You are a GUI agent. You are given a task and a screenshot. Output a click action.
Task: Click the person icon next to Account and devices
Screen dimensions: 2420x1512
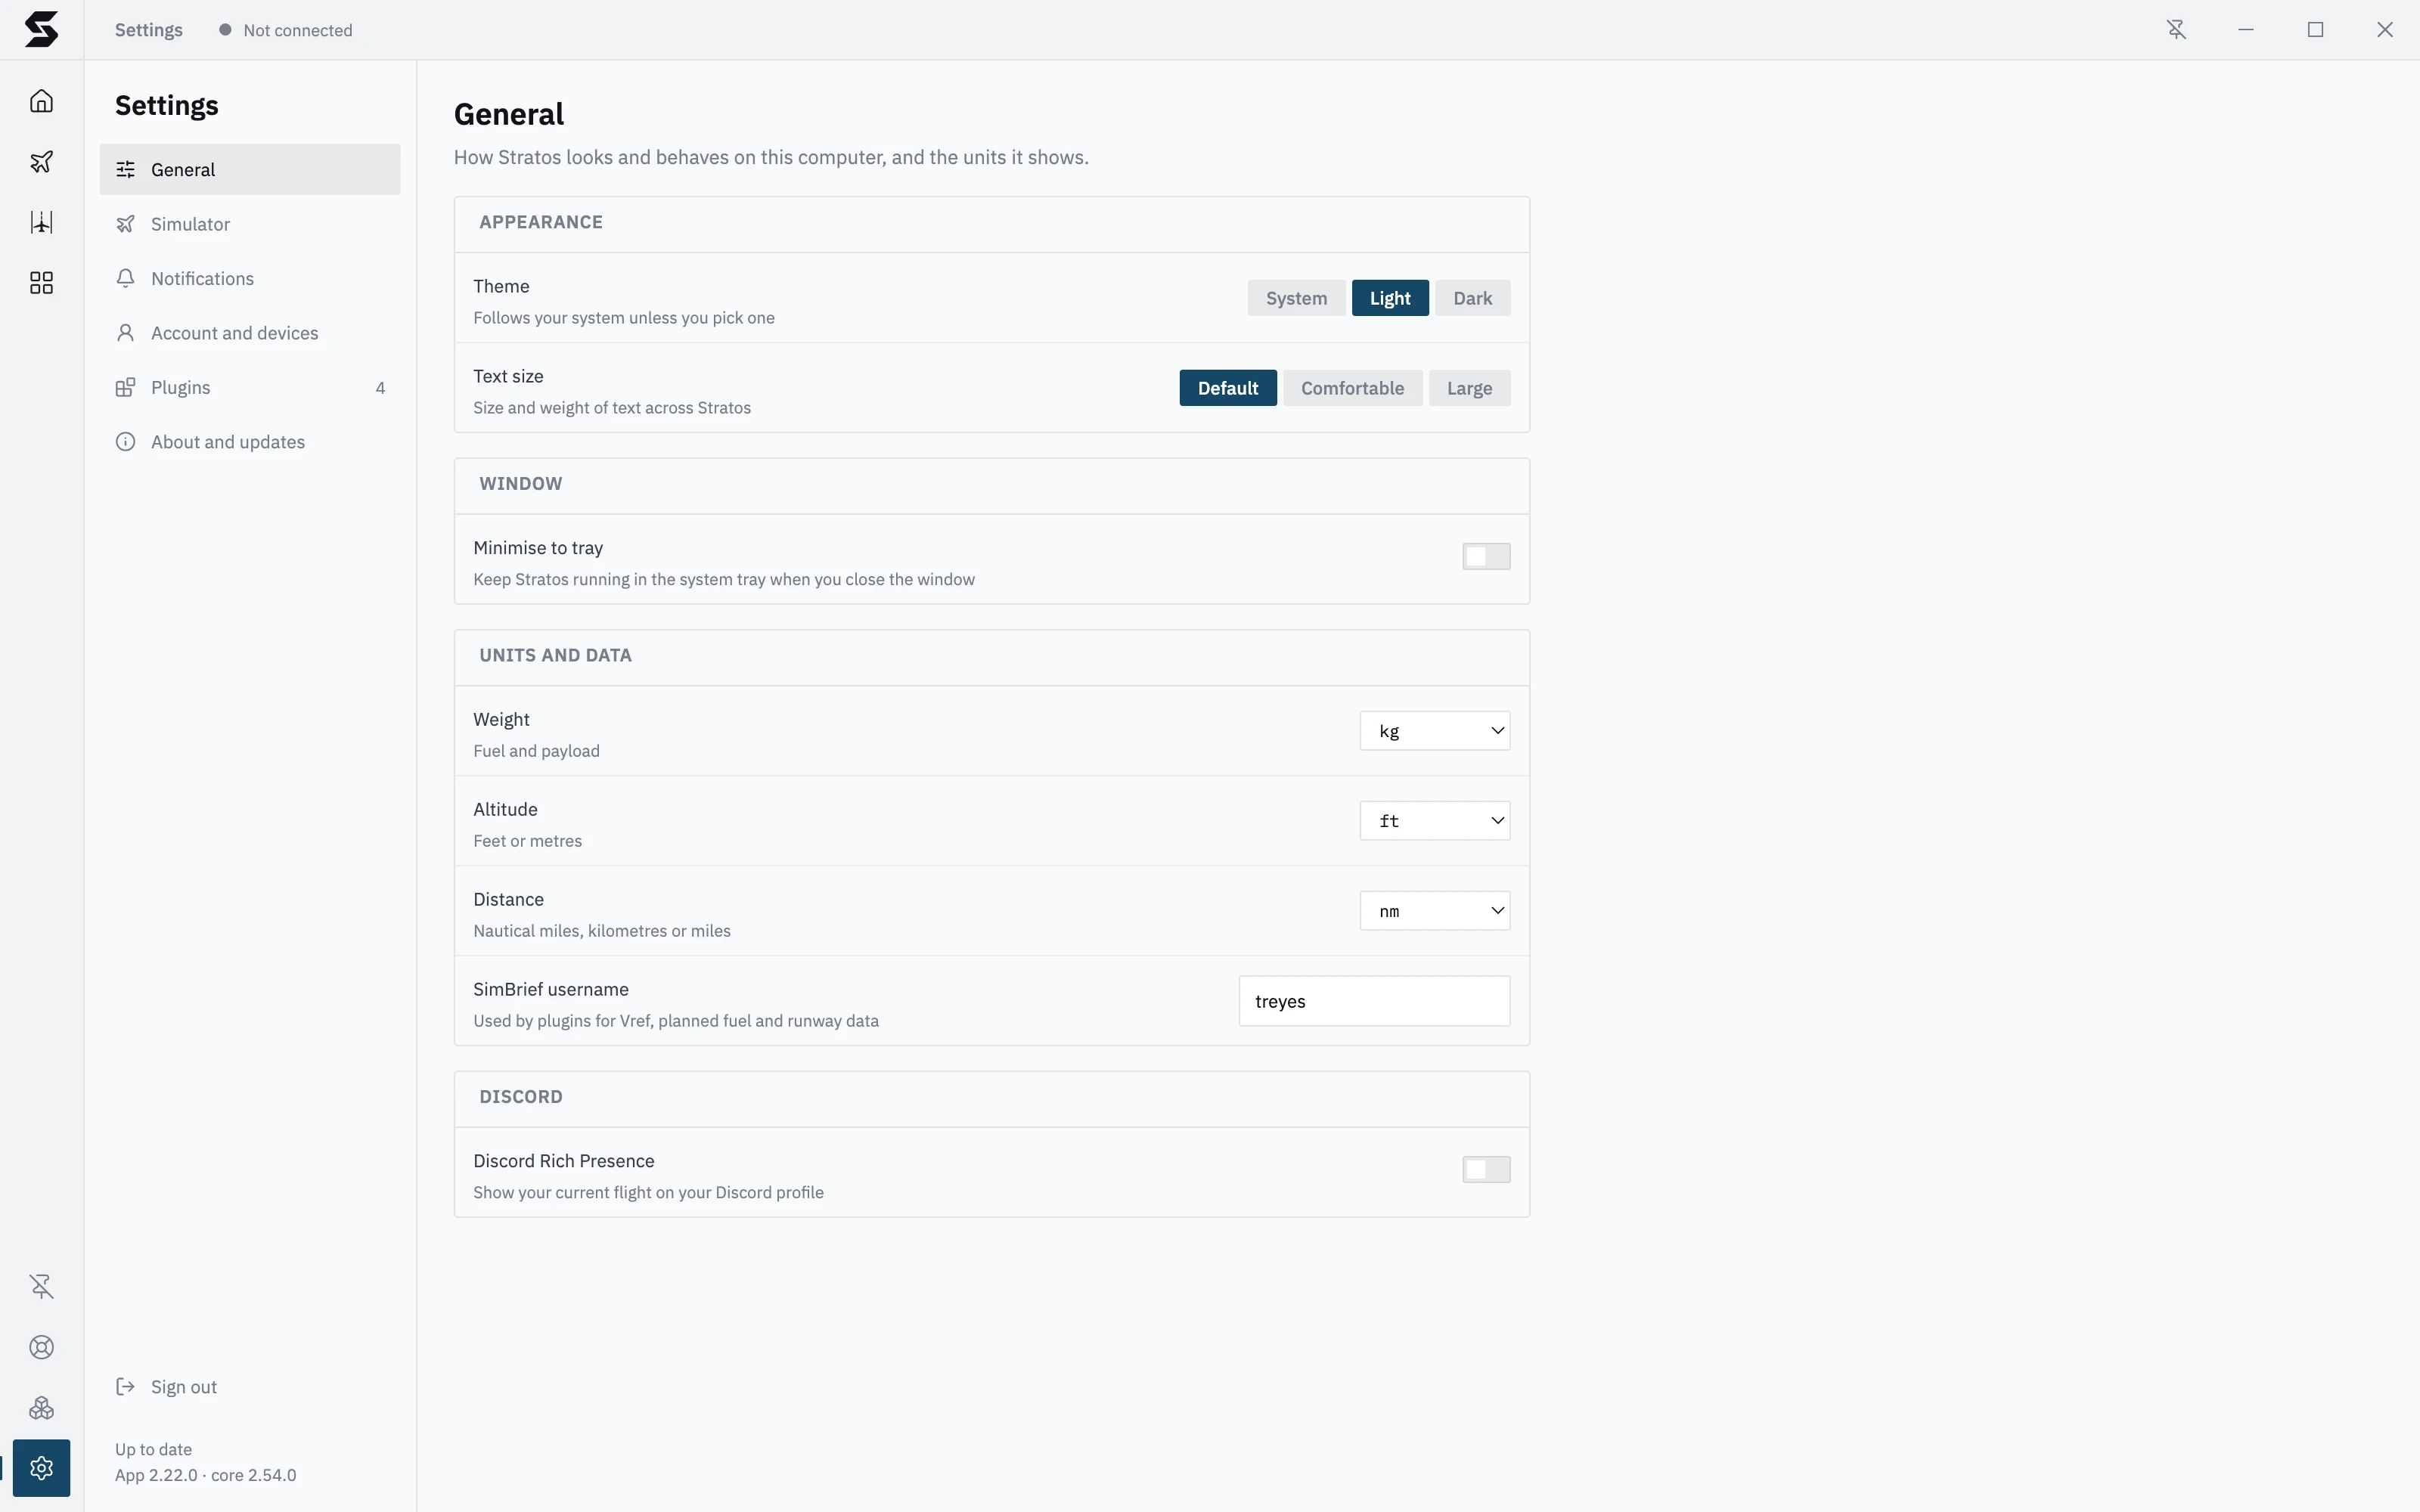[125, 333]
